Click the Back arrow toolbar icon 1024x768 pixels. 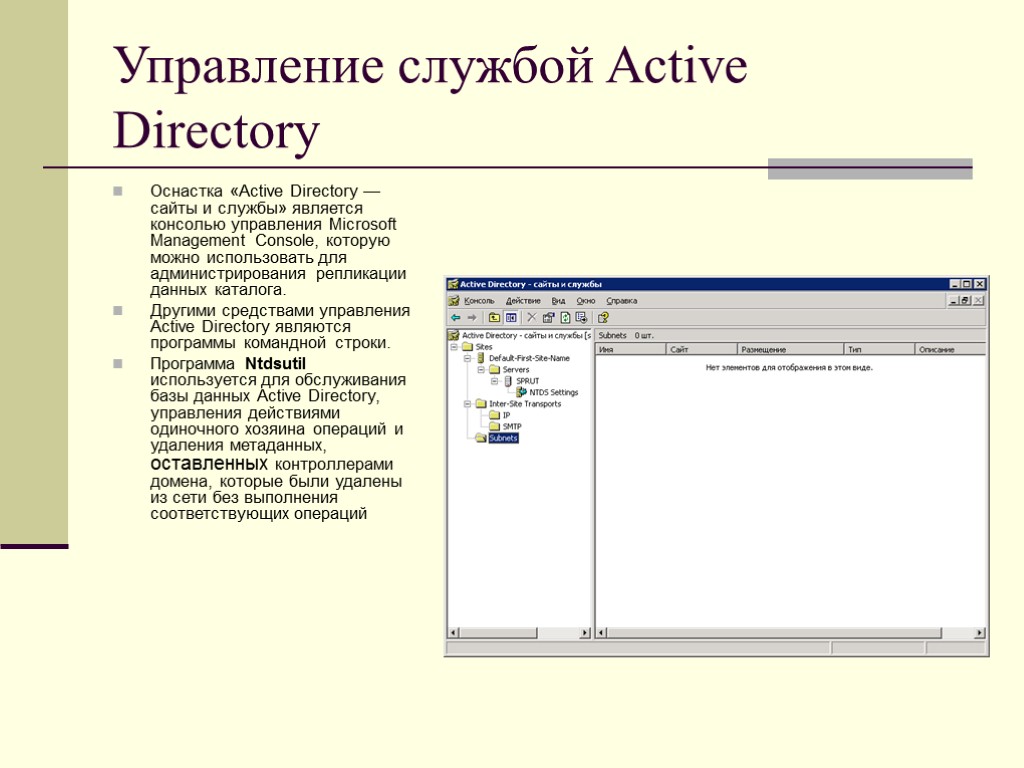tap(455, 317)
